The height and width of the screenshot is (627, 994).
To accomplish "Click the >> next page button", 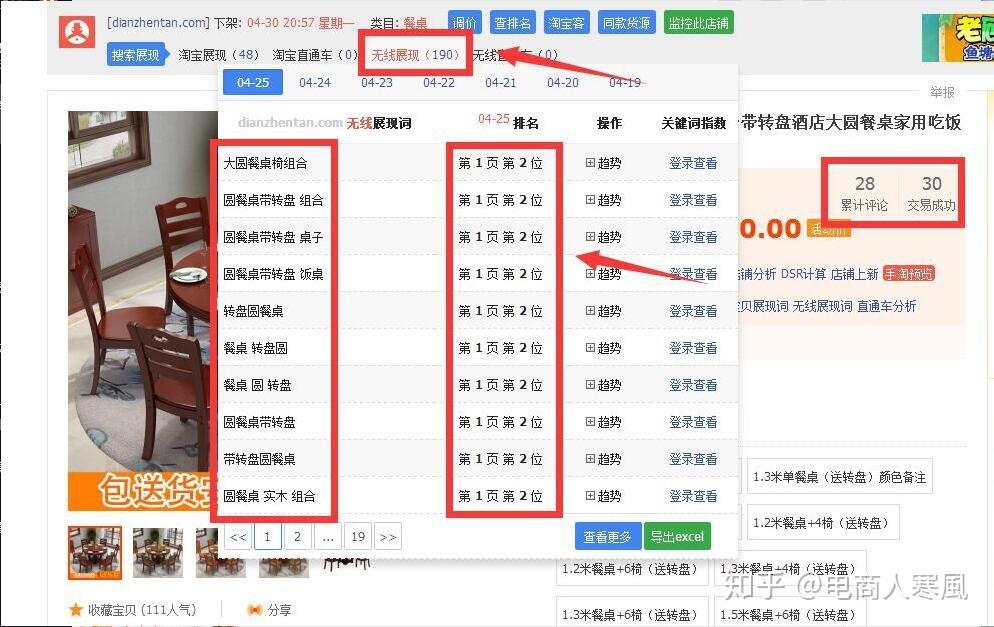I will pos(388,537).
